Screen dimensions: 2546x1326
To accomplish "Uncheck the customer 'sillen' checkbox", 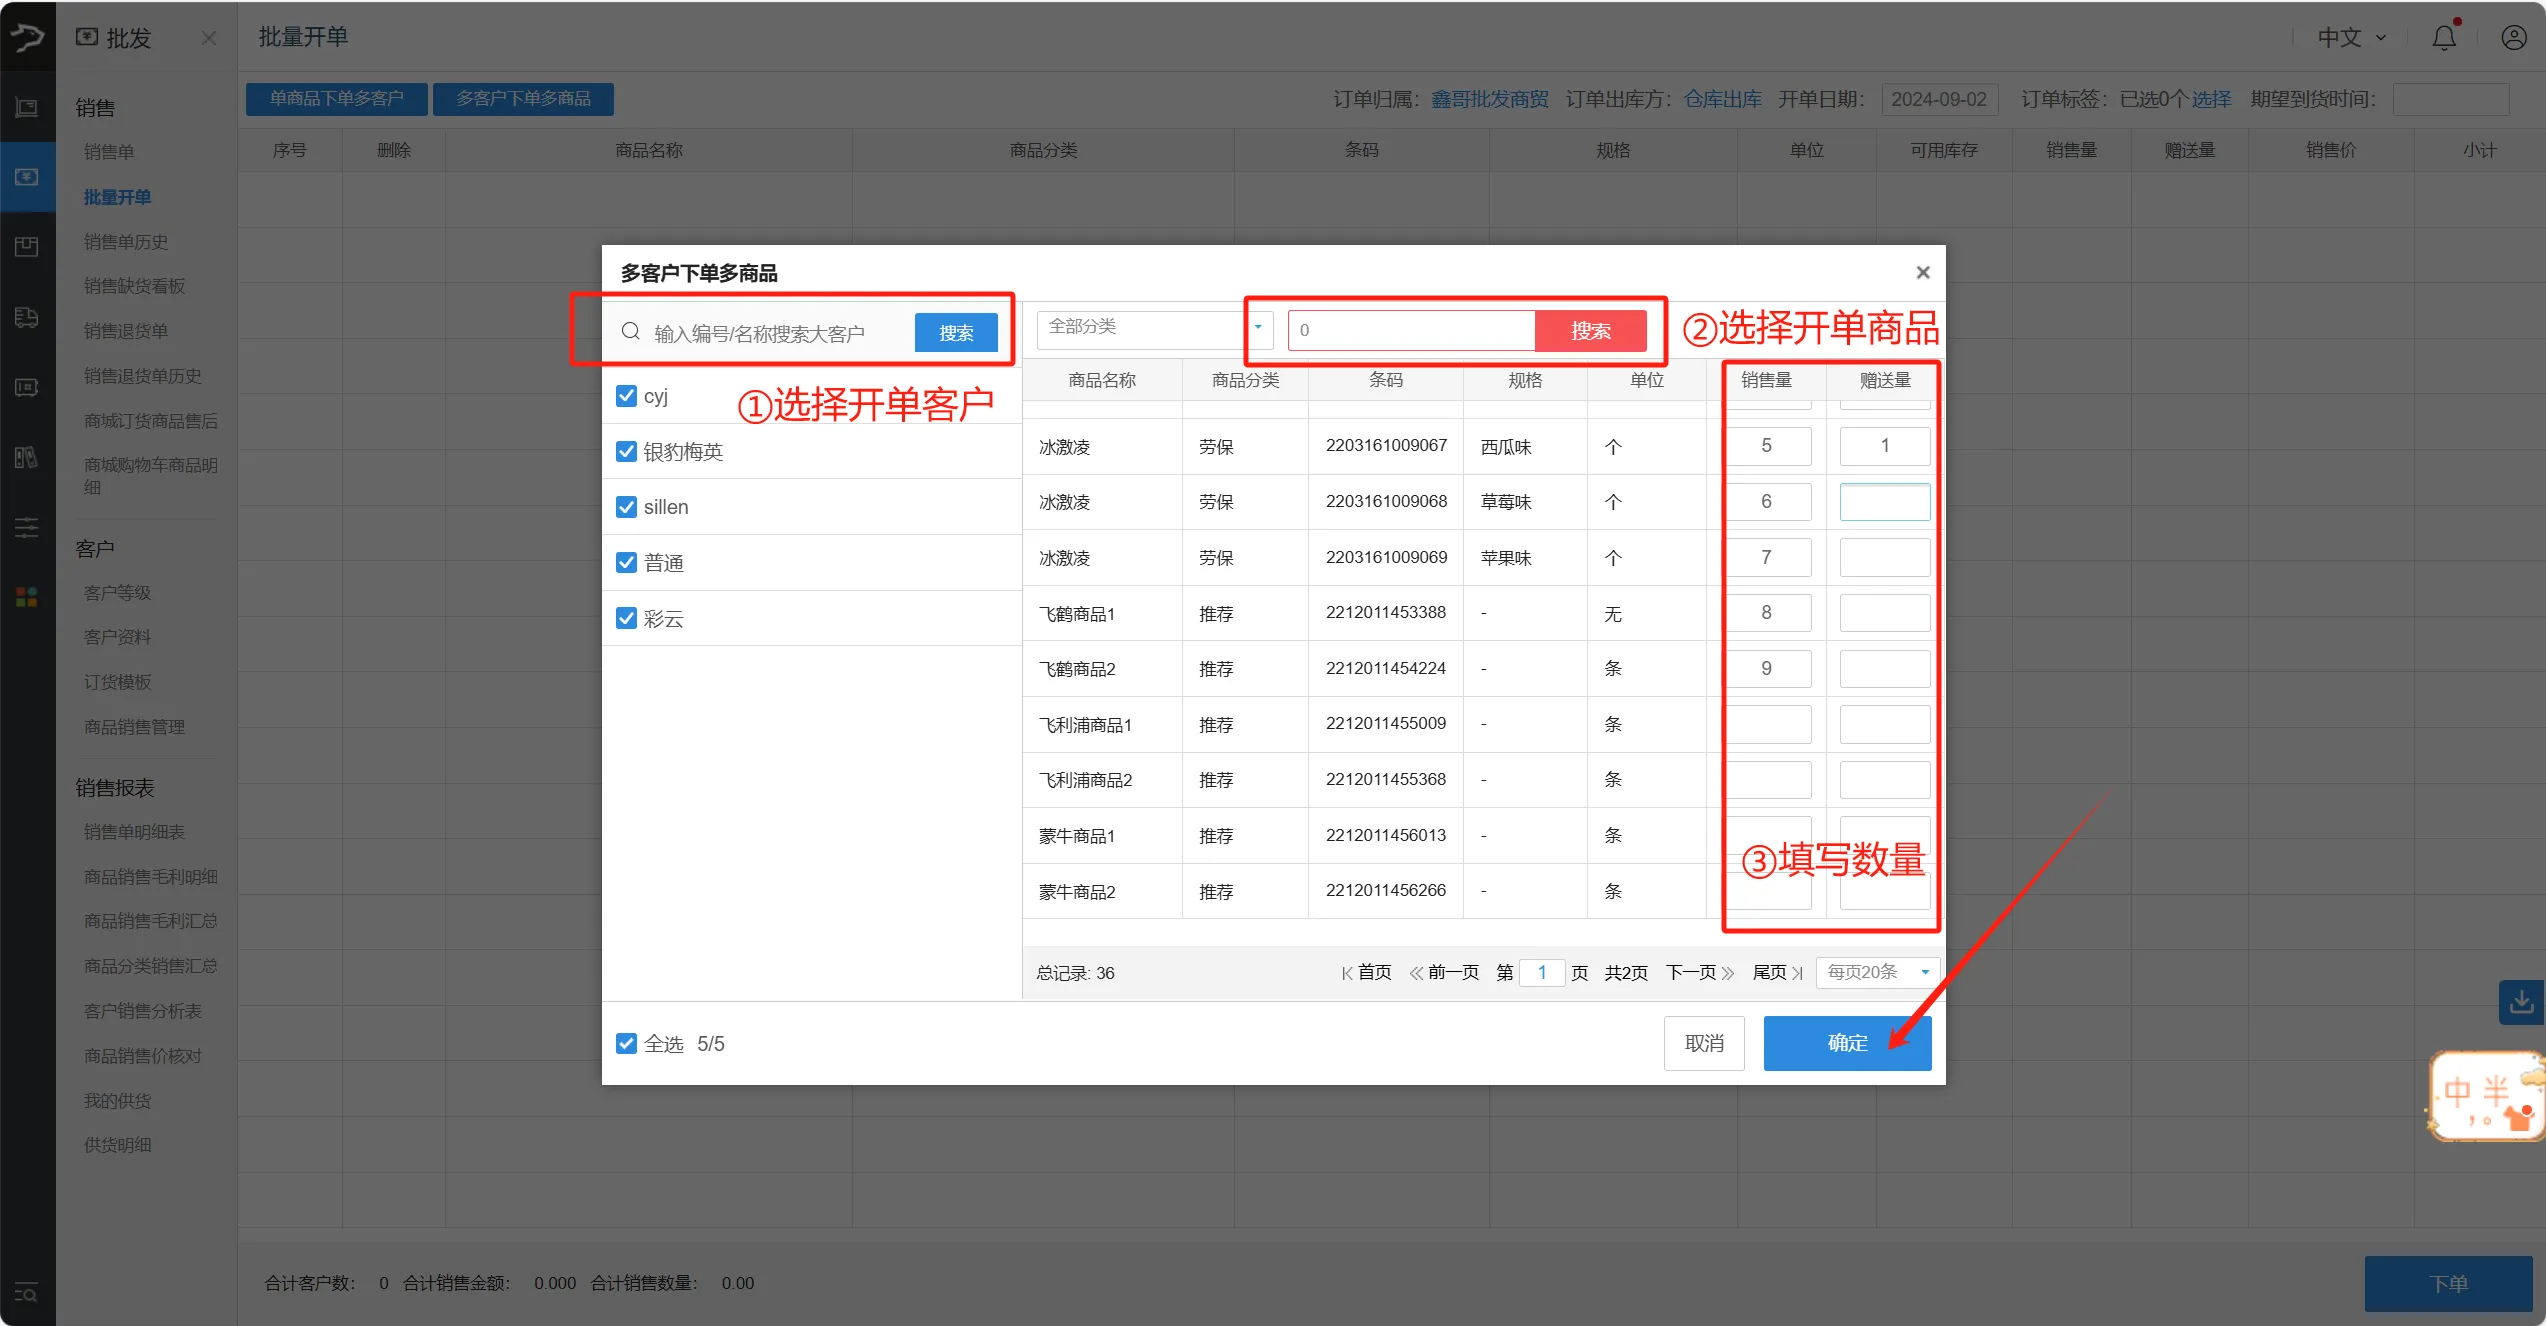I will (x=626, y=506).
